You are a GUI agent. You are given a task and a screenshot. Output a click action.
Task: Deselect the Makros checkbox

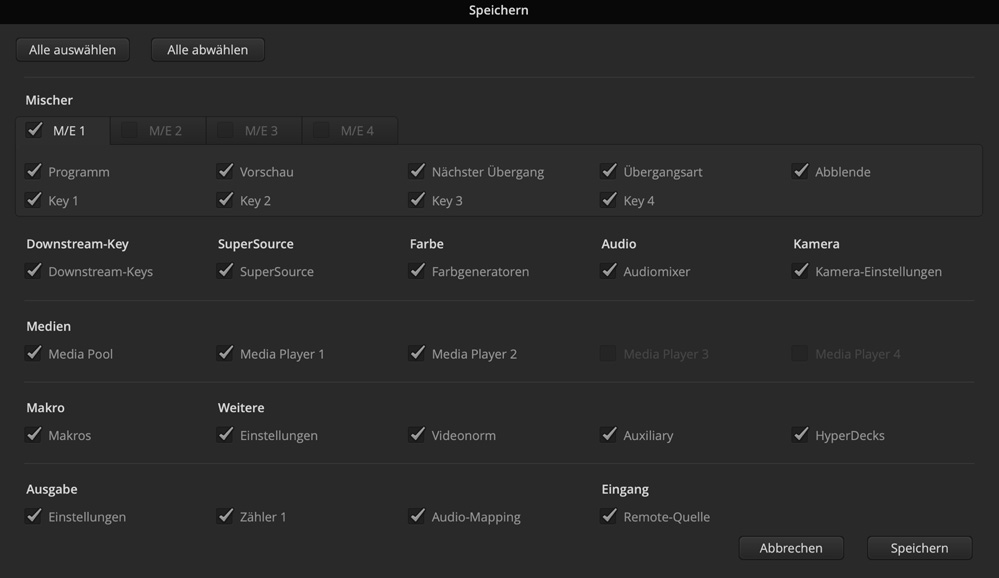[x=34, y=435]
